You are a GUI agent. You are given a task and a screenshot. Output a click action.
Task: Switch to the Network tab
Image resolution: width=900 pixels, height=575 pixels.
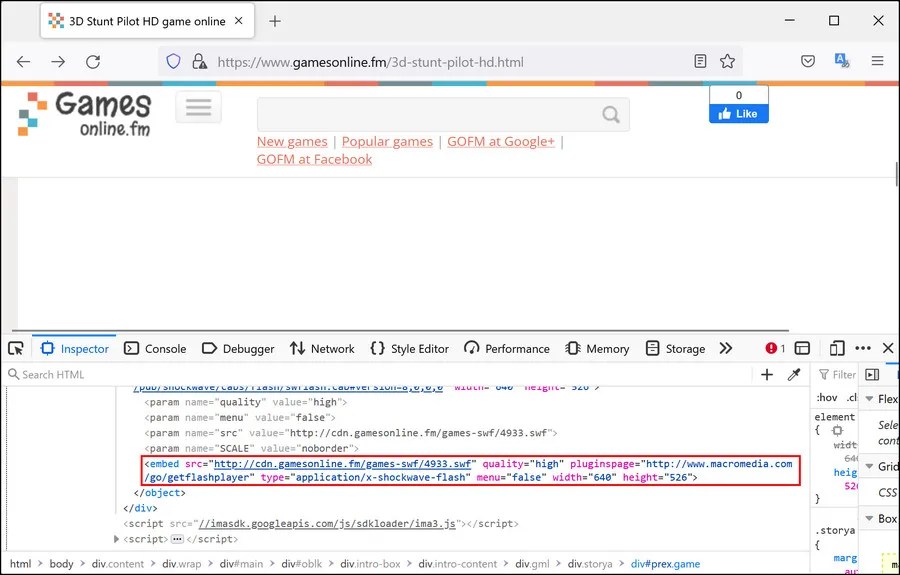pos(322,348)
